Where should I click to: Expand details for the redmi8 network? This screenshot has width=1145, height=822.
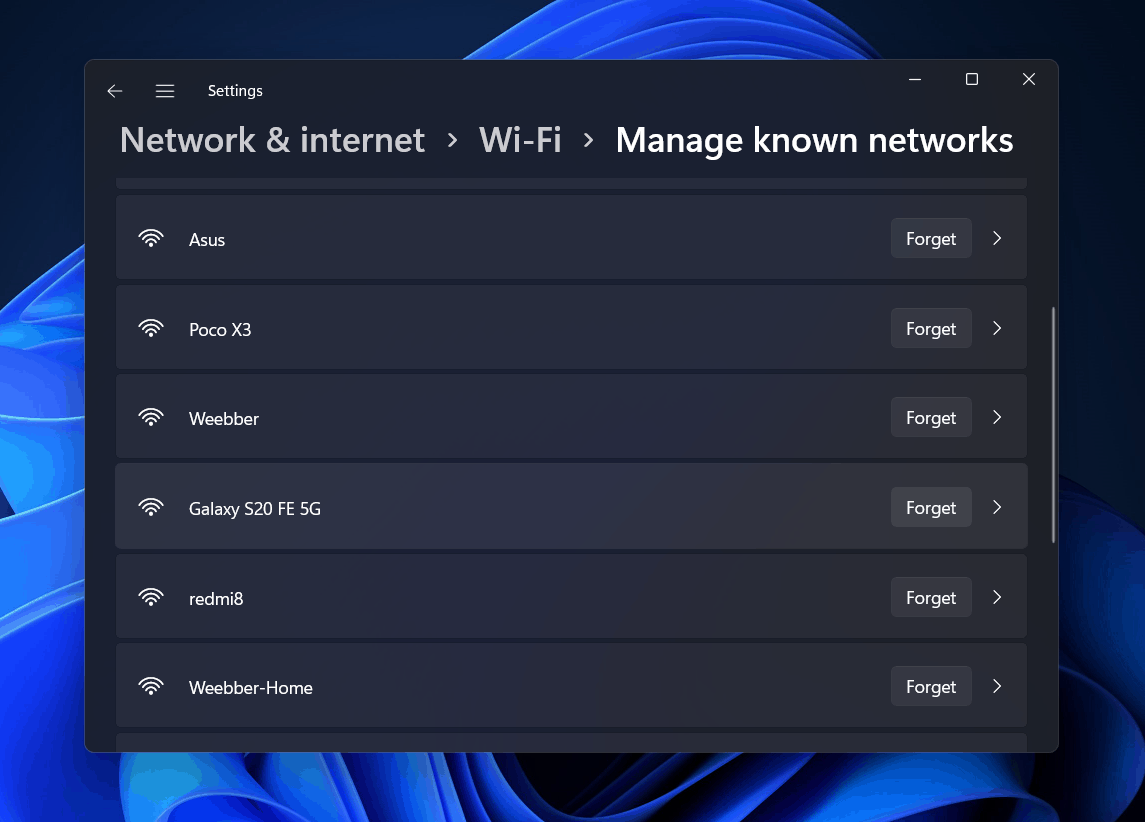point(996,596)
